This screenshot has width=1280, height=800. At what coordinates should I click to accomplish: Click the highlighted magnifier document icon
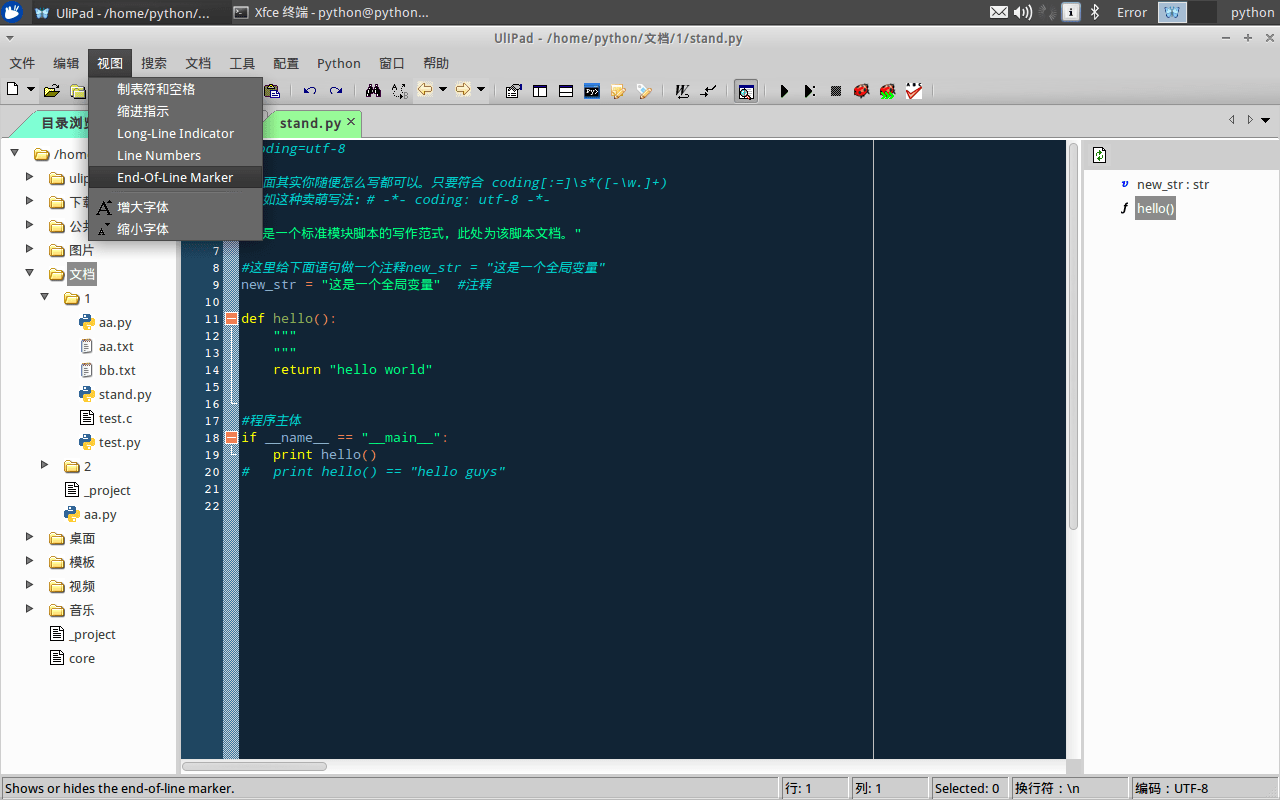(x=746, y=91)
